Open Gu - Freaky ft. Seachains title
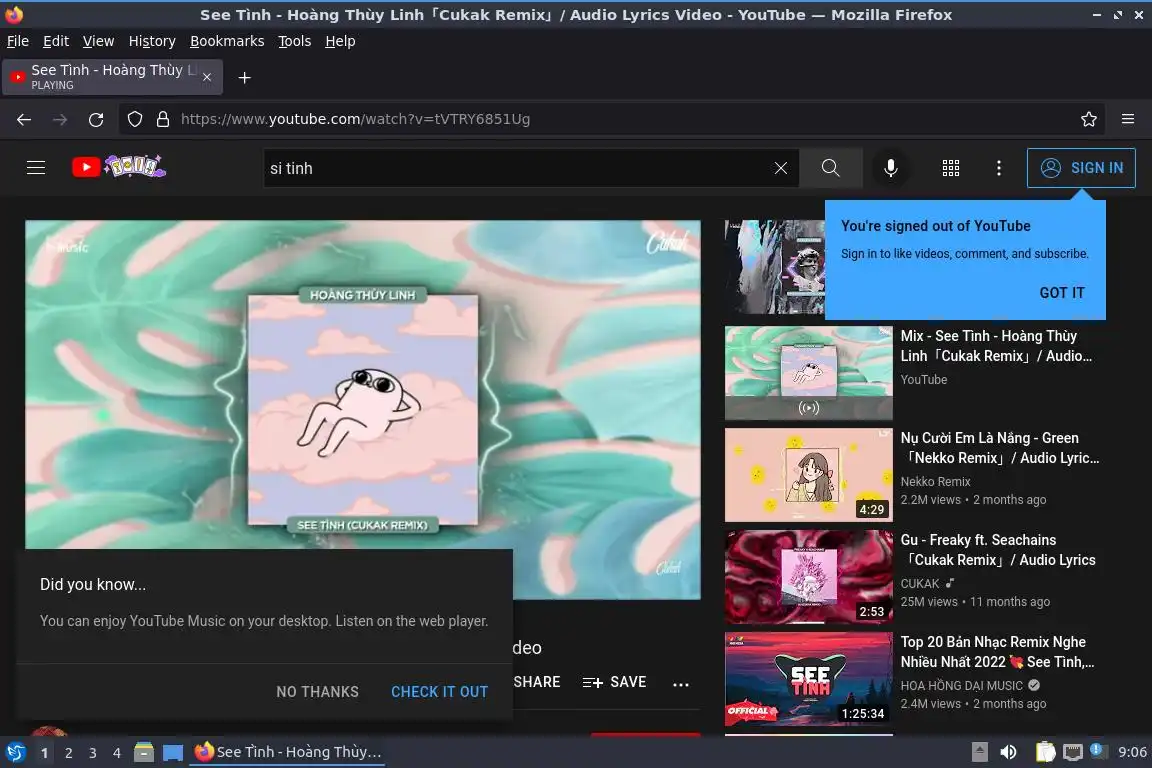This screenshot has width=1152, height=768. coord(998,550)
